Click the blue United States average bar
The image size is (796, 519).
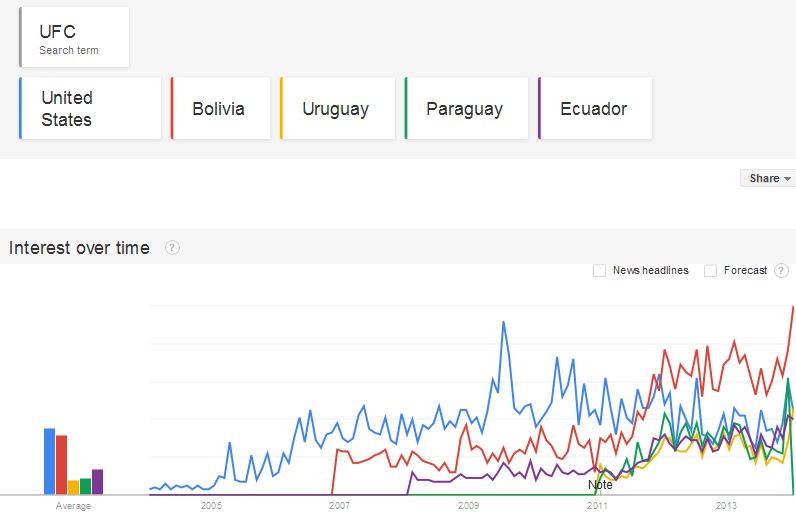(49, 461)
